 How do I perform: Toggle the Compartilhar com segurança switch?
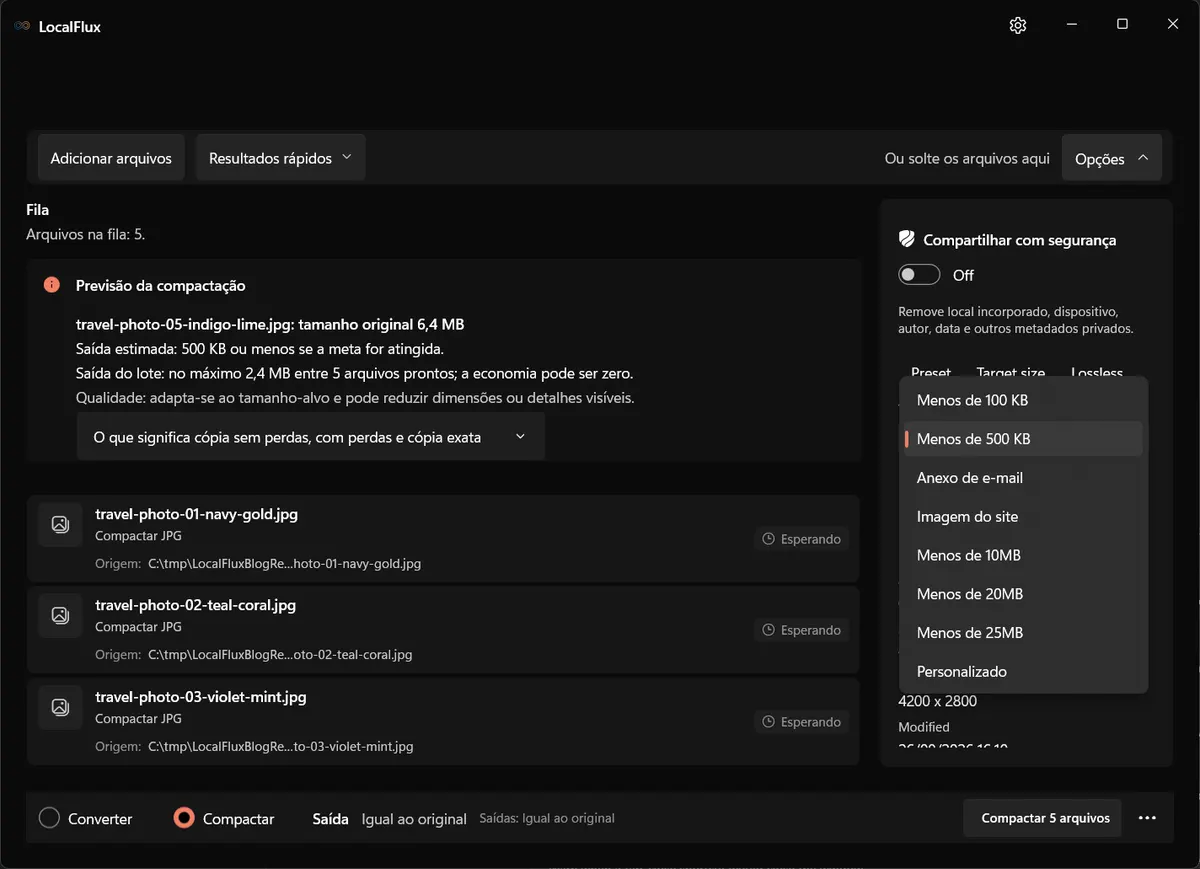pyautogui.click(x=919, y=275)
